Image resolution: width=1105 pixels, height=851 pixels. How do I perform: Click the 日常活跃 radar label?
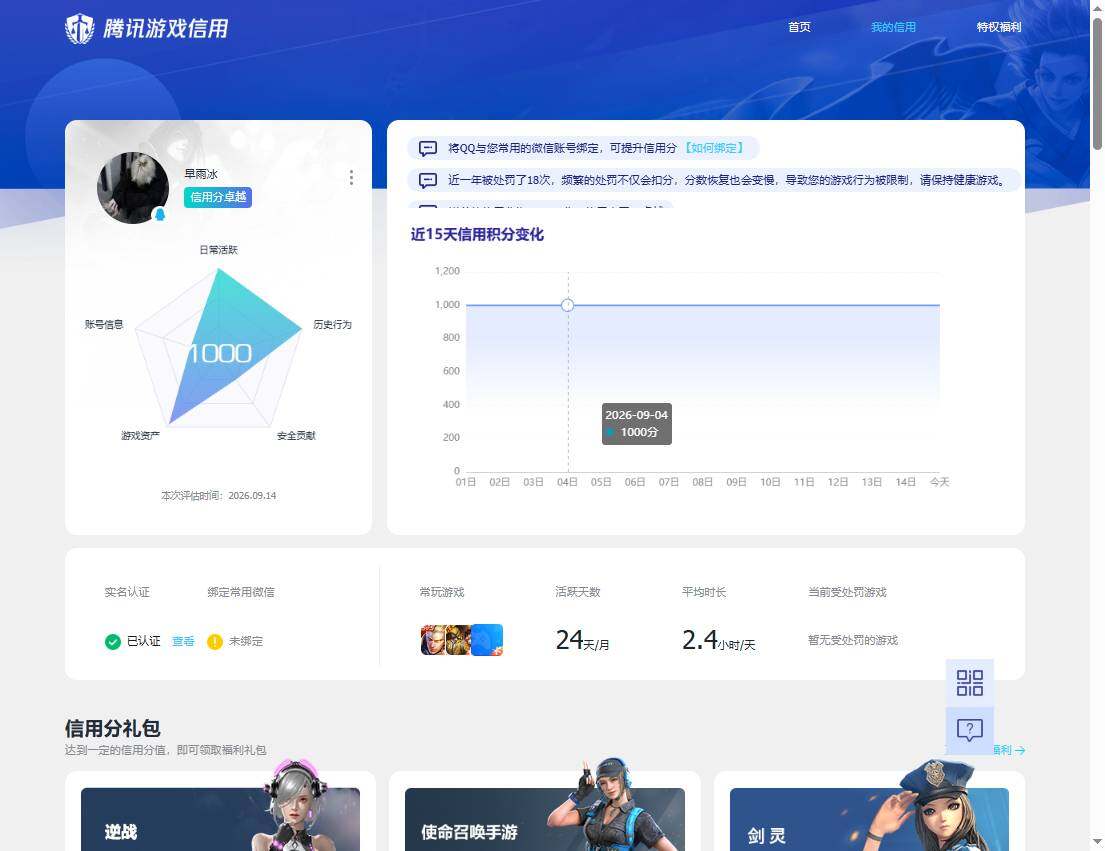(218, 250)
